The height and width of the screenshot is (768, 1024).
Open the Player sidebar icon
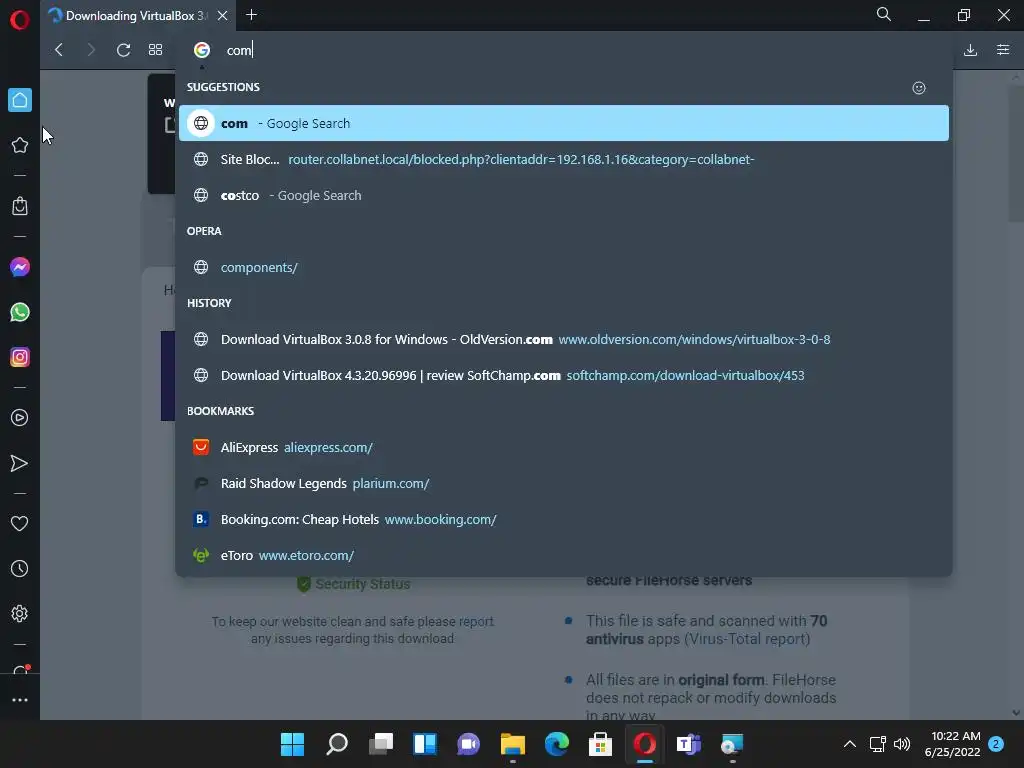[x=20, y=418]
